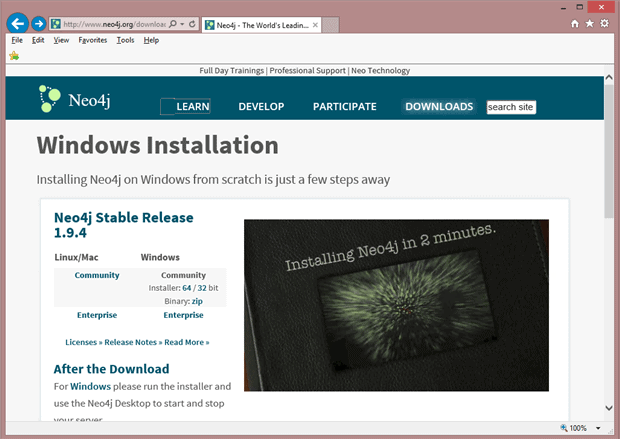Viewport: 620px width, 439px height.
Task: Open the Tools menu
Action: pyautogui.click(x=125, y=40)
